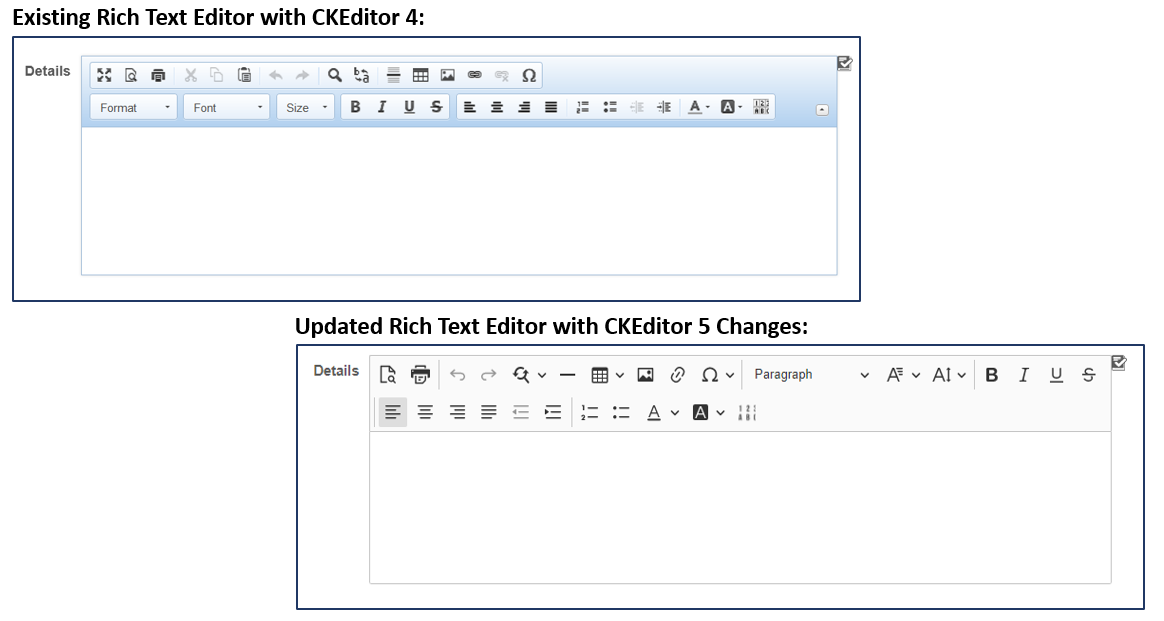Toggle Underline in CKEditor 5 toolbar
This screenshot has height=621, width=1164.
(1056, 375)
